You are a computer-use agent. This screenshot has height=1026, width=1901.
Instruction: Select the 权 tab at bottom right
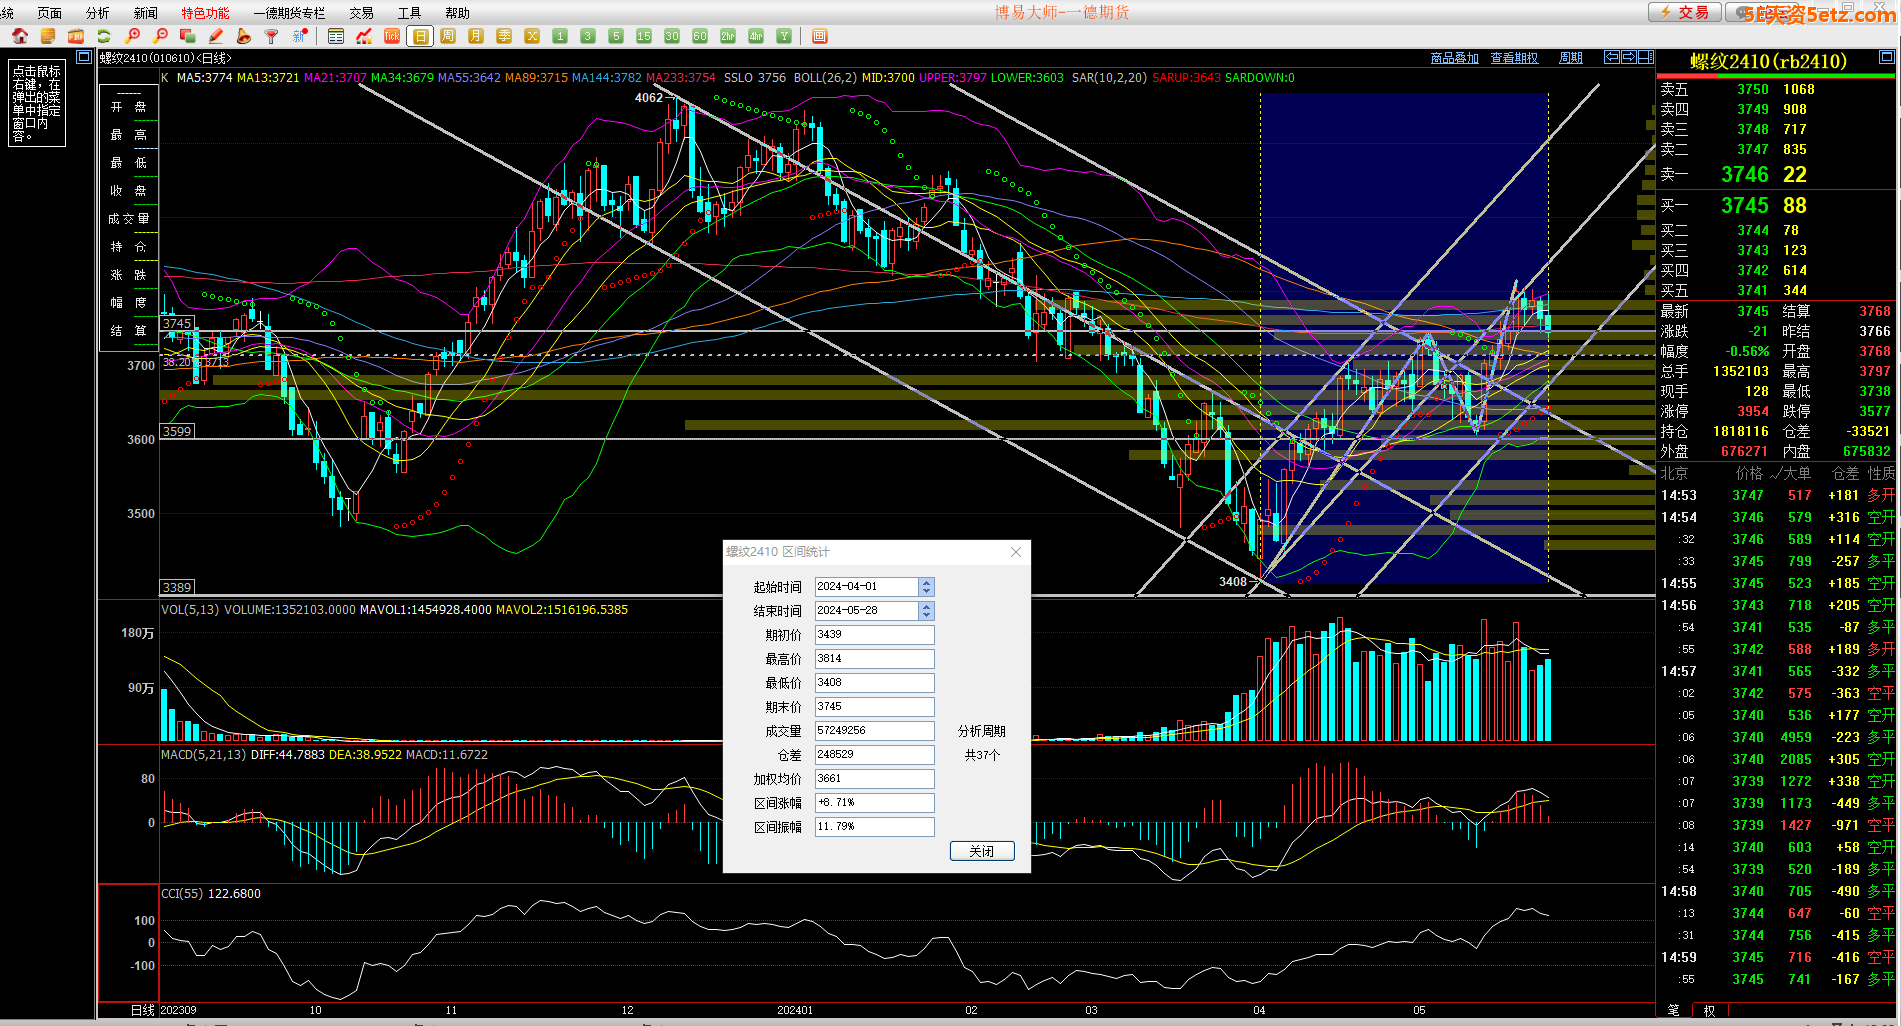pos(1709,1010)
